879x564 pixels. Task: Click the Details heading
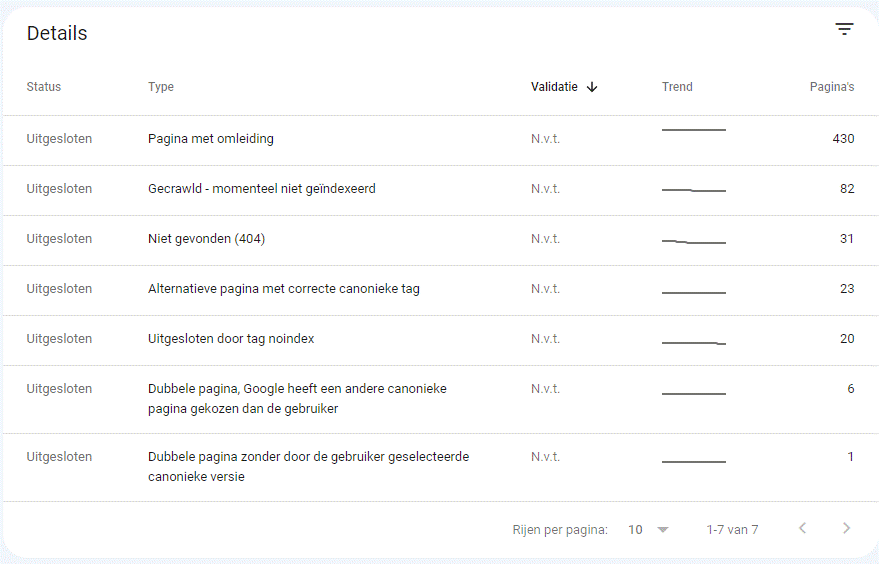57,34
